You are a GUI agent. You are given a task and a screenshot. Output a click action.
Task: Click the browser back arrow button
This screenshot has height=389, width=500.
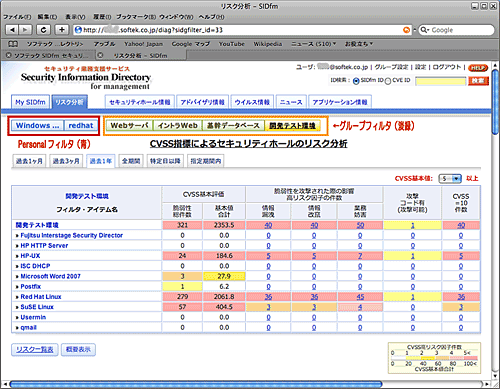click(x=12, y=30)
